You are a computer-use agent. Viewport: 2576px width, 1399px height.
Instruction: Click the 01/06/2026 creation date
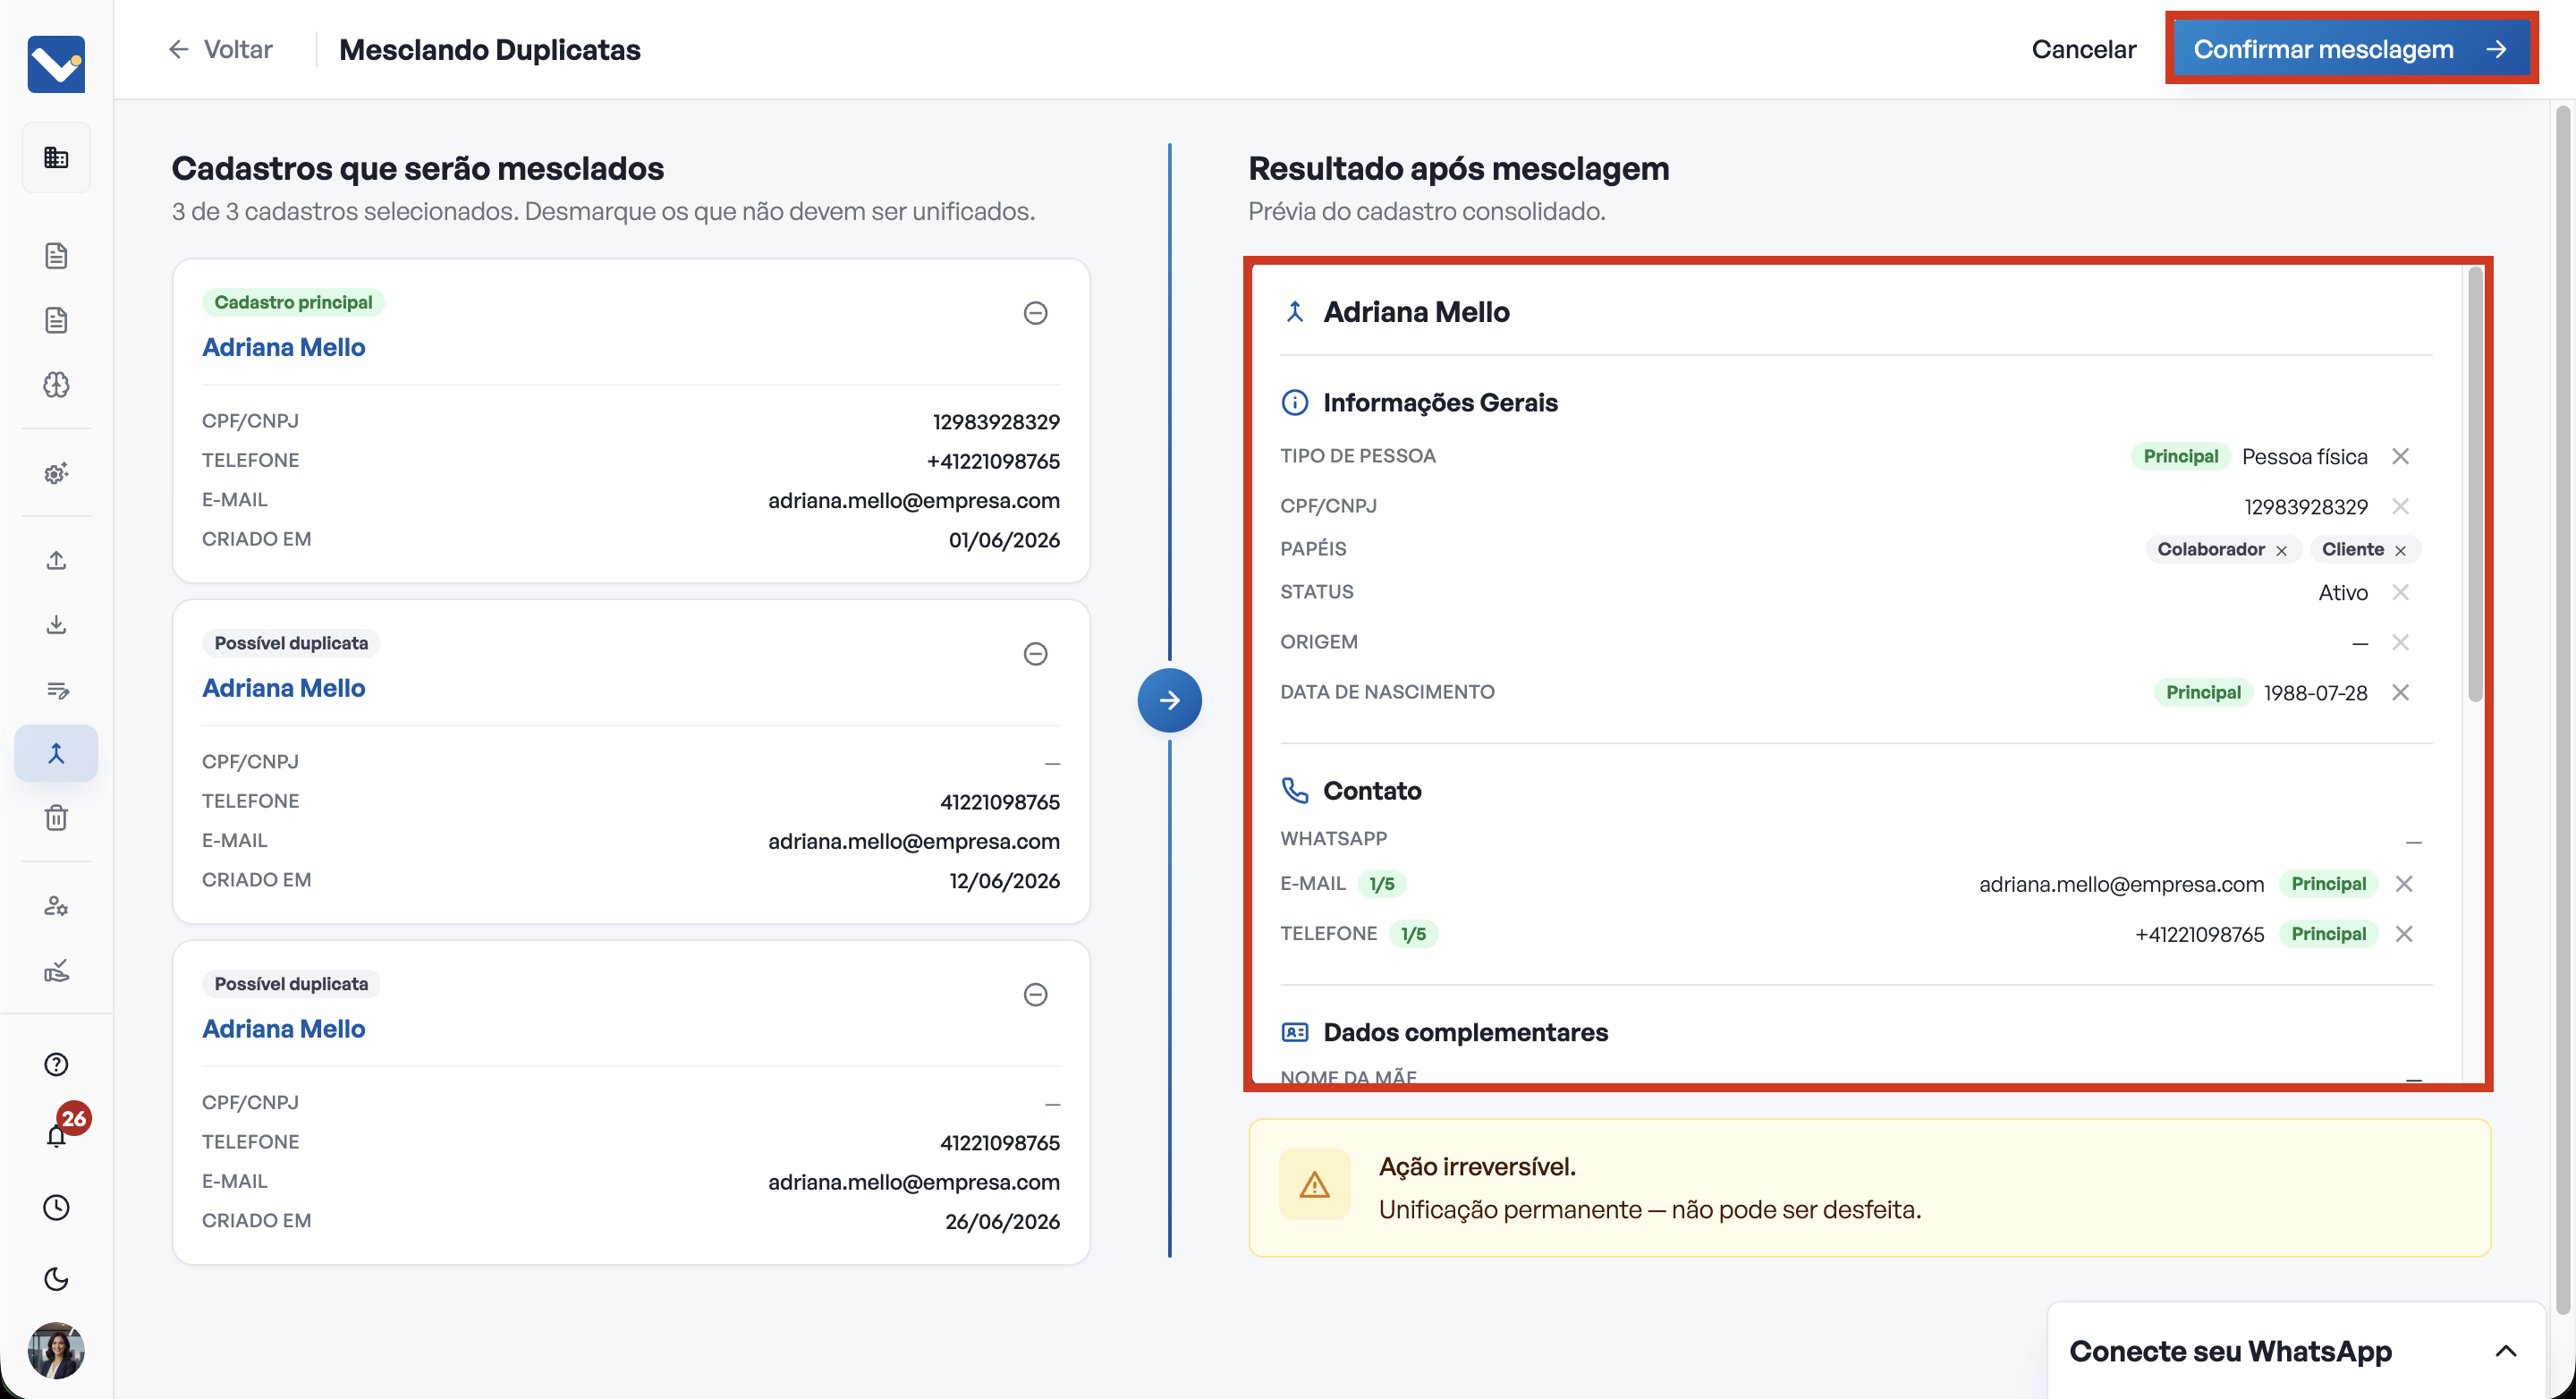coord(1004,540)
